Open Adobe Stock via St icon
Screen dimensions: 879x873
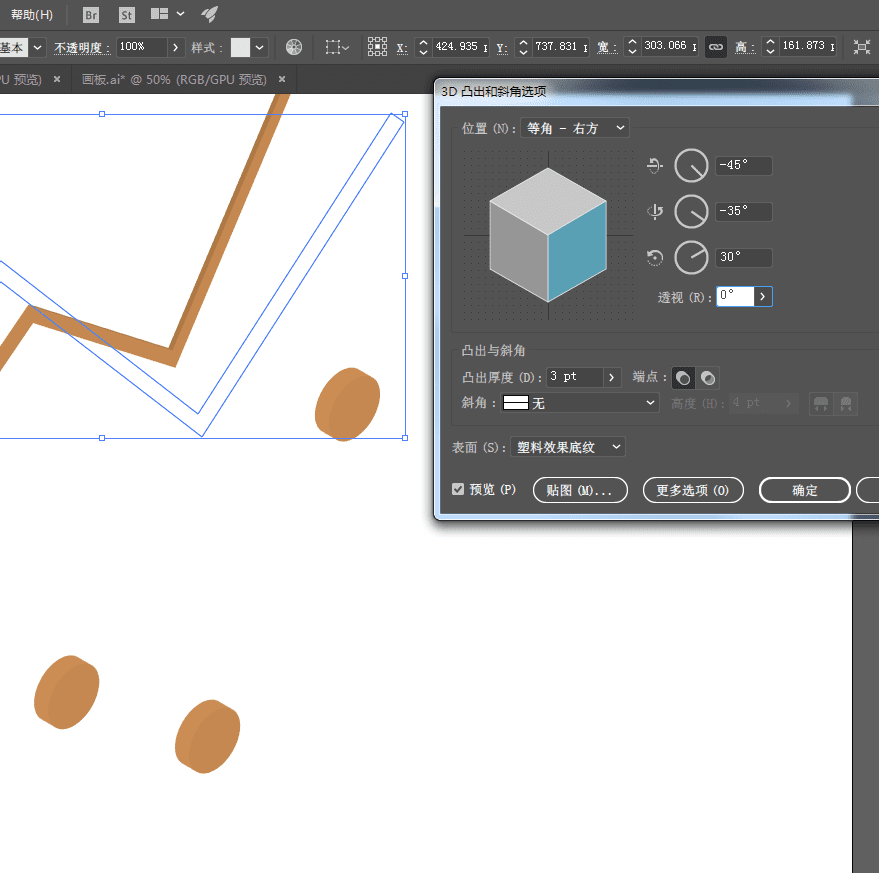point(126,15)
